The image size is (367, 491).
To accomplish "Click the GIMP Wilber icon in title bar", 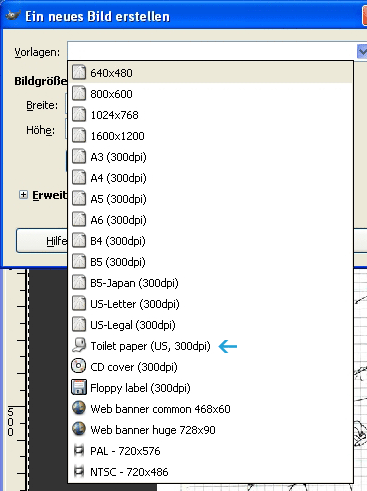I will tap(13, 15).
